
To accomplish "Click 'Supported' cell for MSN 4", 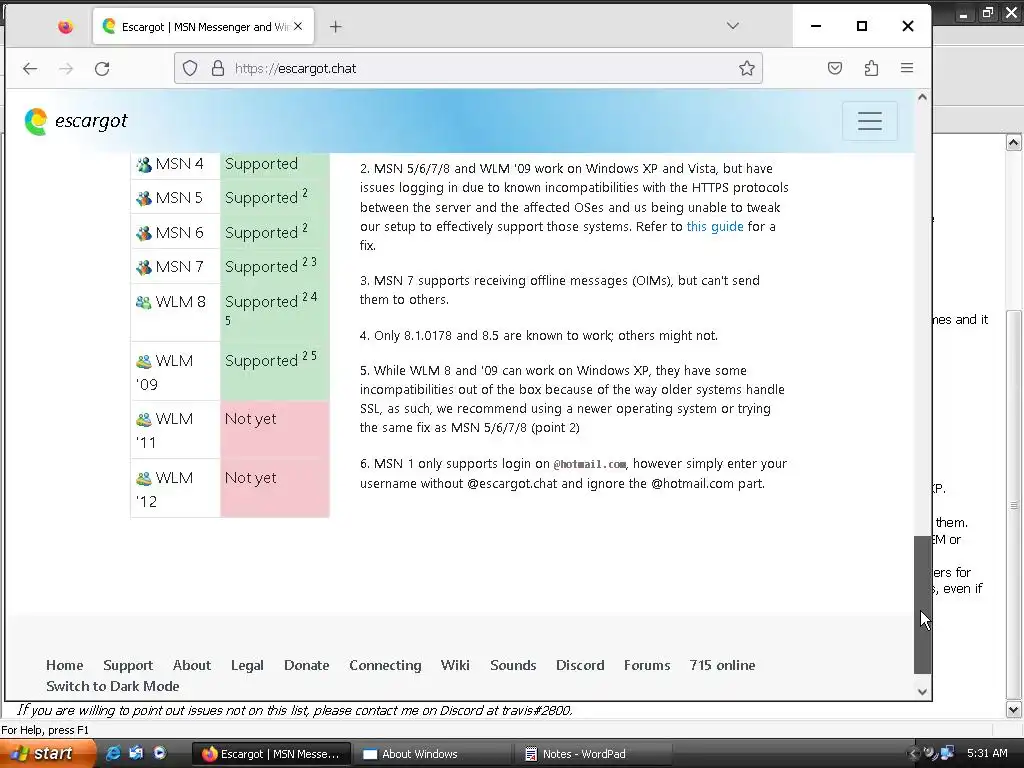I will point(275,164).
